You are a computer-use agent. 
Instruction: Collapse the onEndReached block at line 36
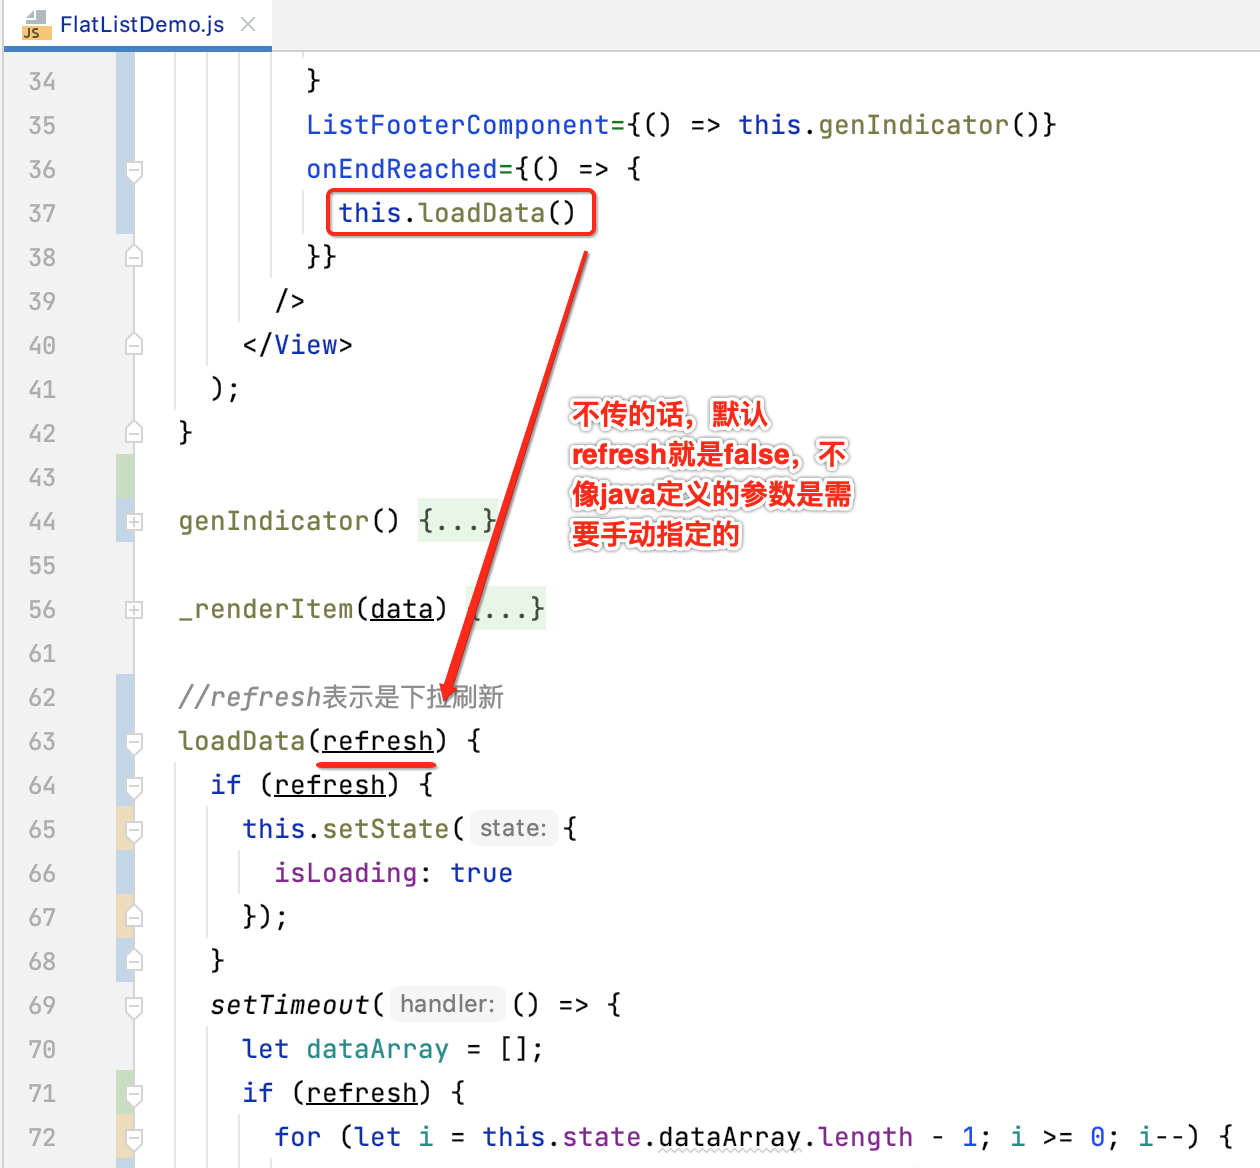point(134,170)
